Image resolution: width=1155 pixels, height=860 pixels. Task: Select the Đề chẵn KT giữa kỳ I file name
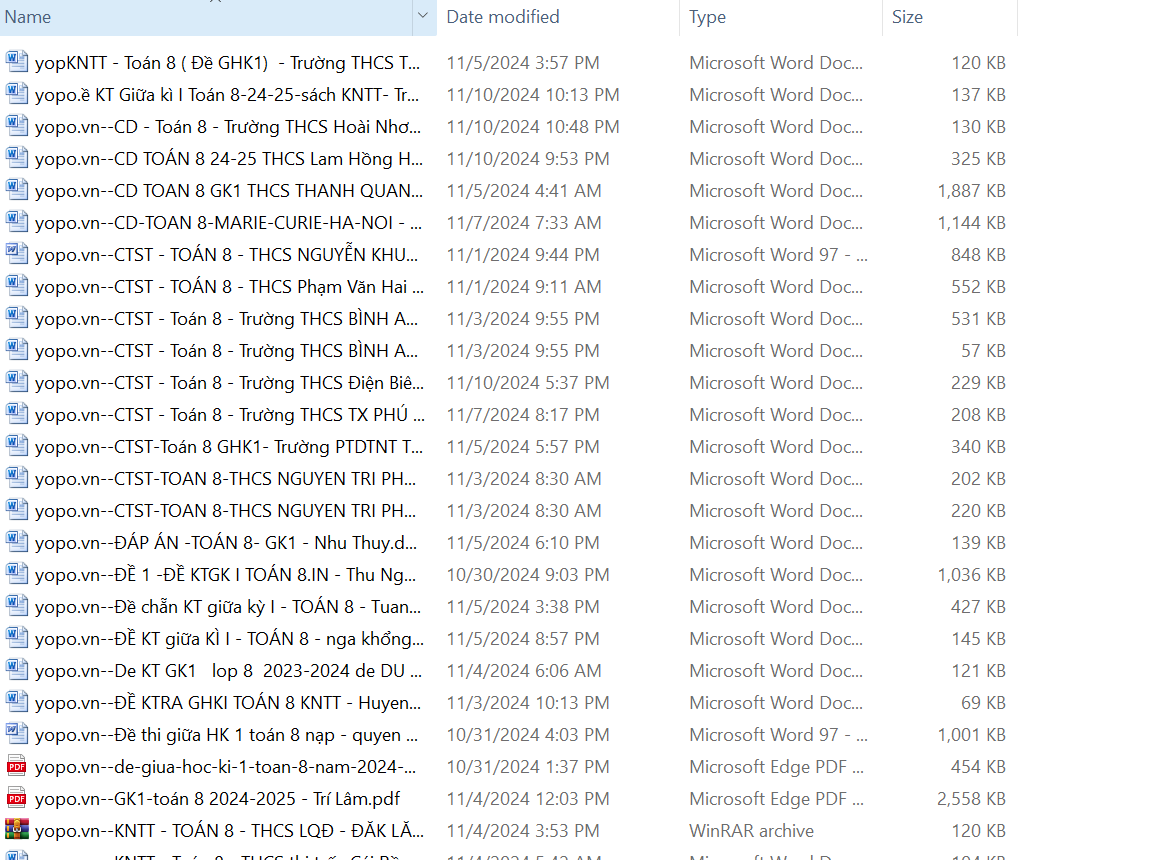(228, 607)
